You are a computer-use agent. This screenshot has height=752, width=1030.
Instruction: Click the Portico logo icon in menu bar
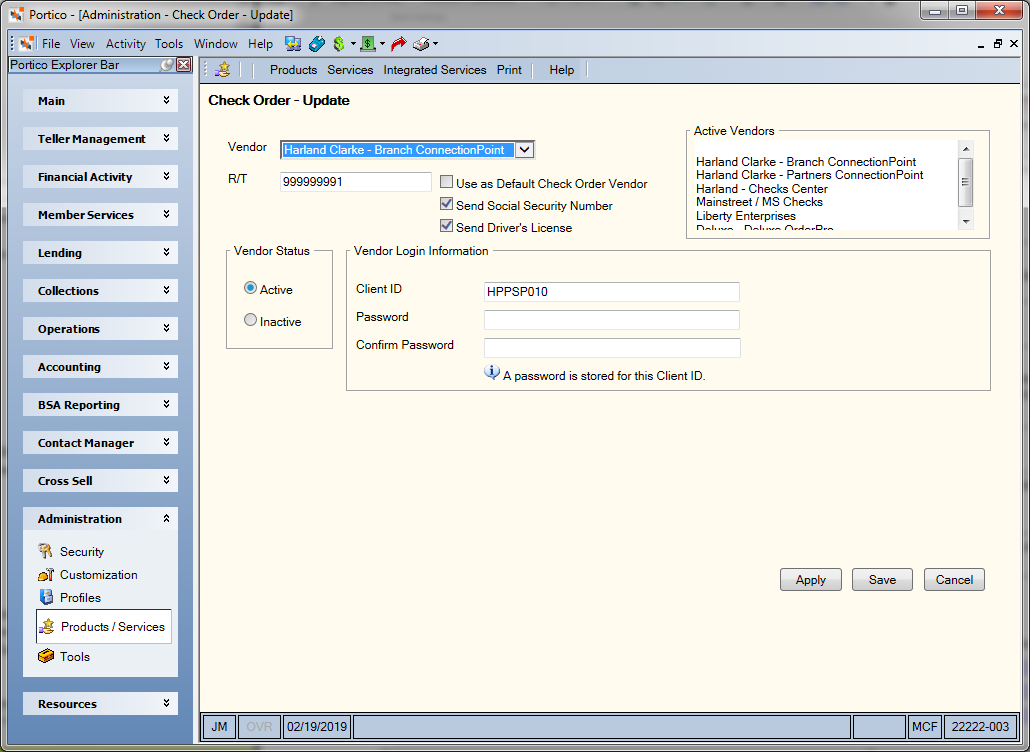coord(26,44)
